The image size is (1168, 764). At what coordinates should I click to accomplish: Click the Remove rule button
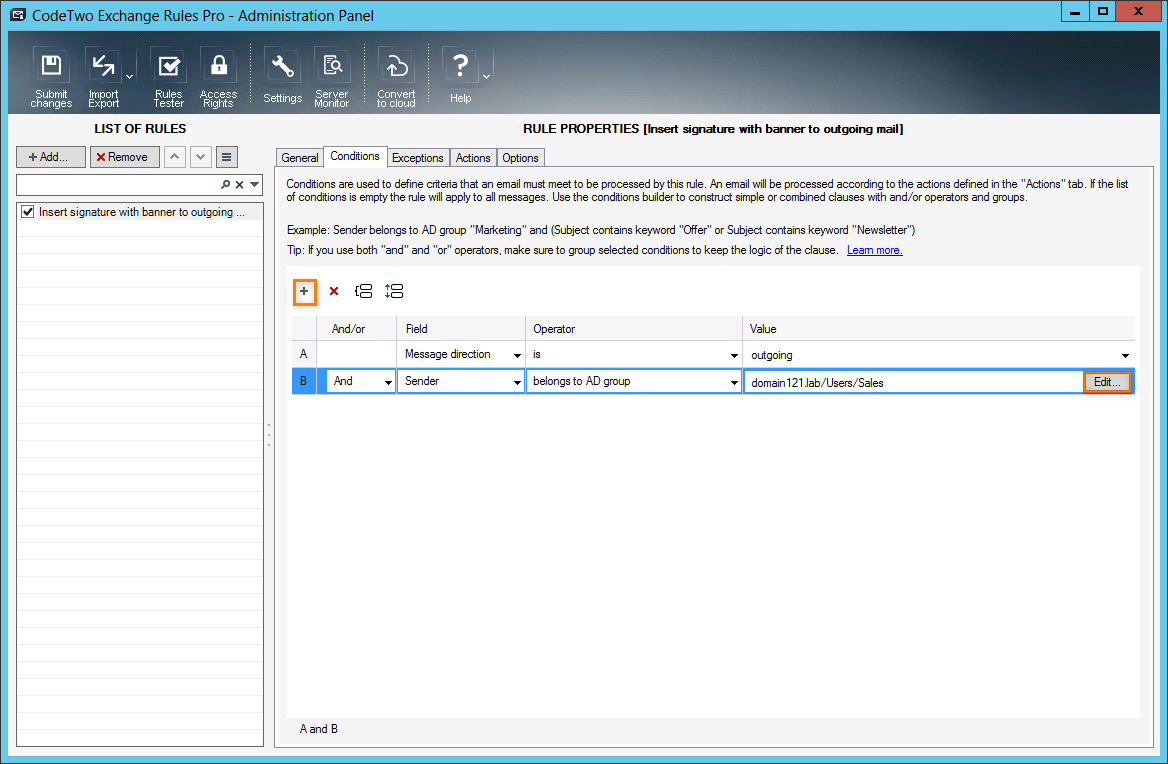124,157
